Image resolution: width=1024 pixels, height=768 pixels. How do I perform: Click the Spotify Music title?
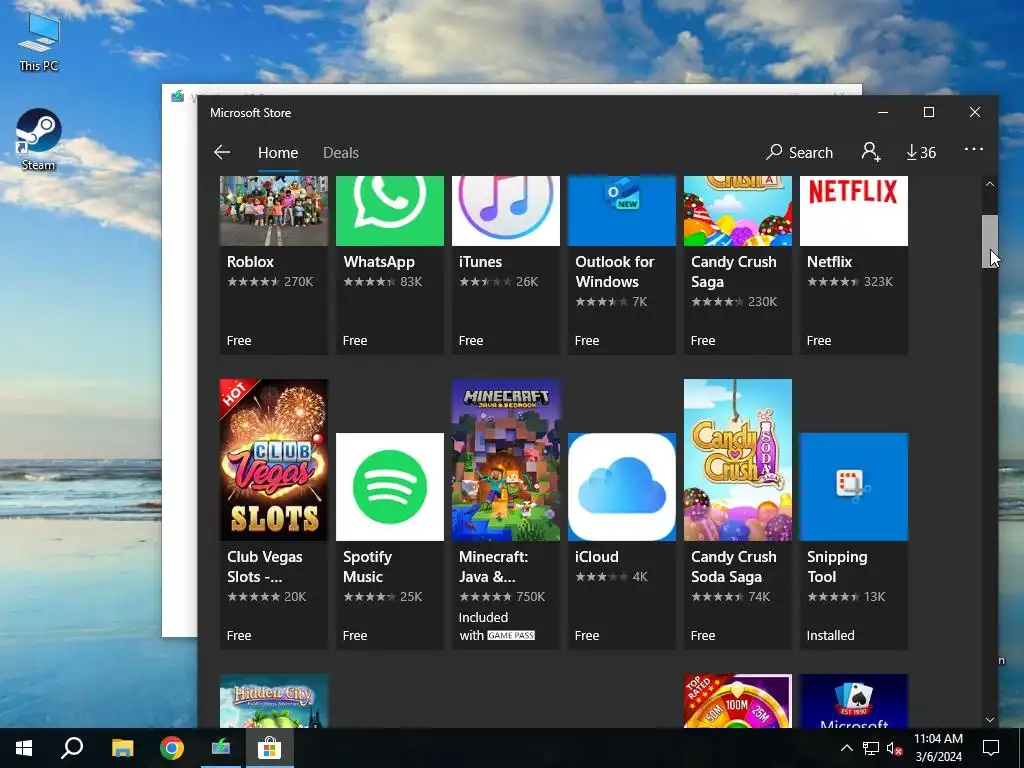[368, 567]
